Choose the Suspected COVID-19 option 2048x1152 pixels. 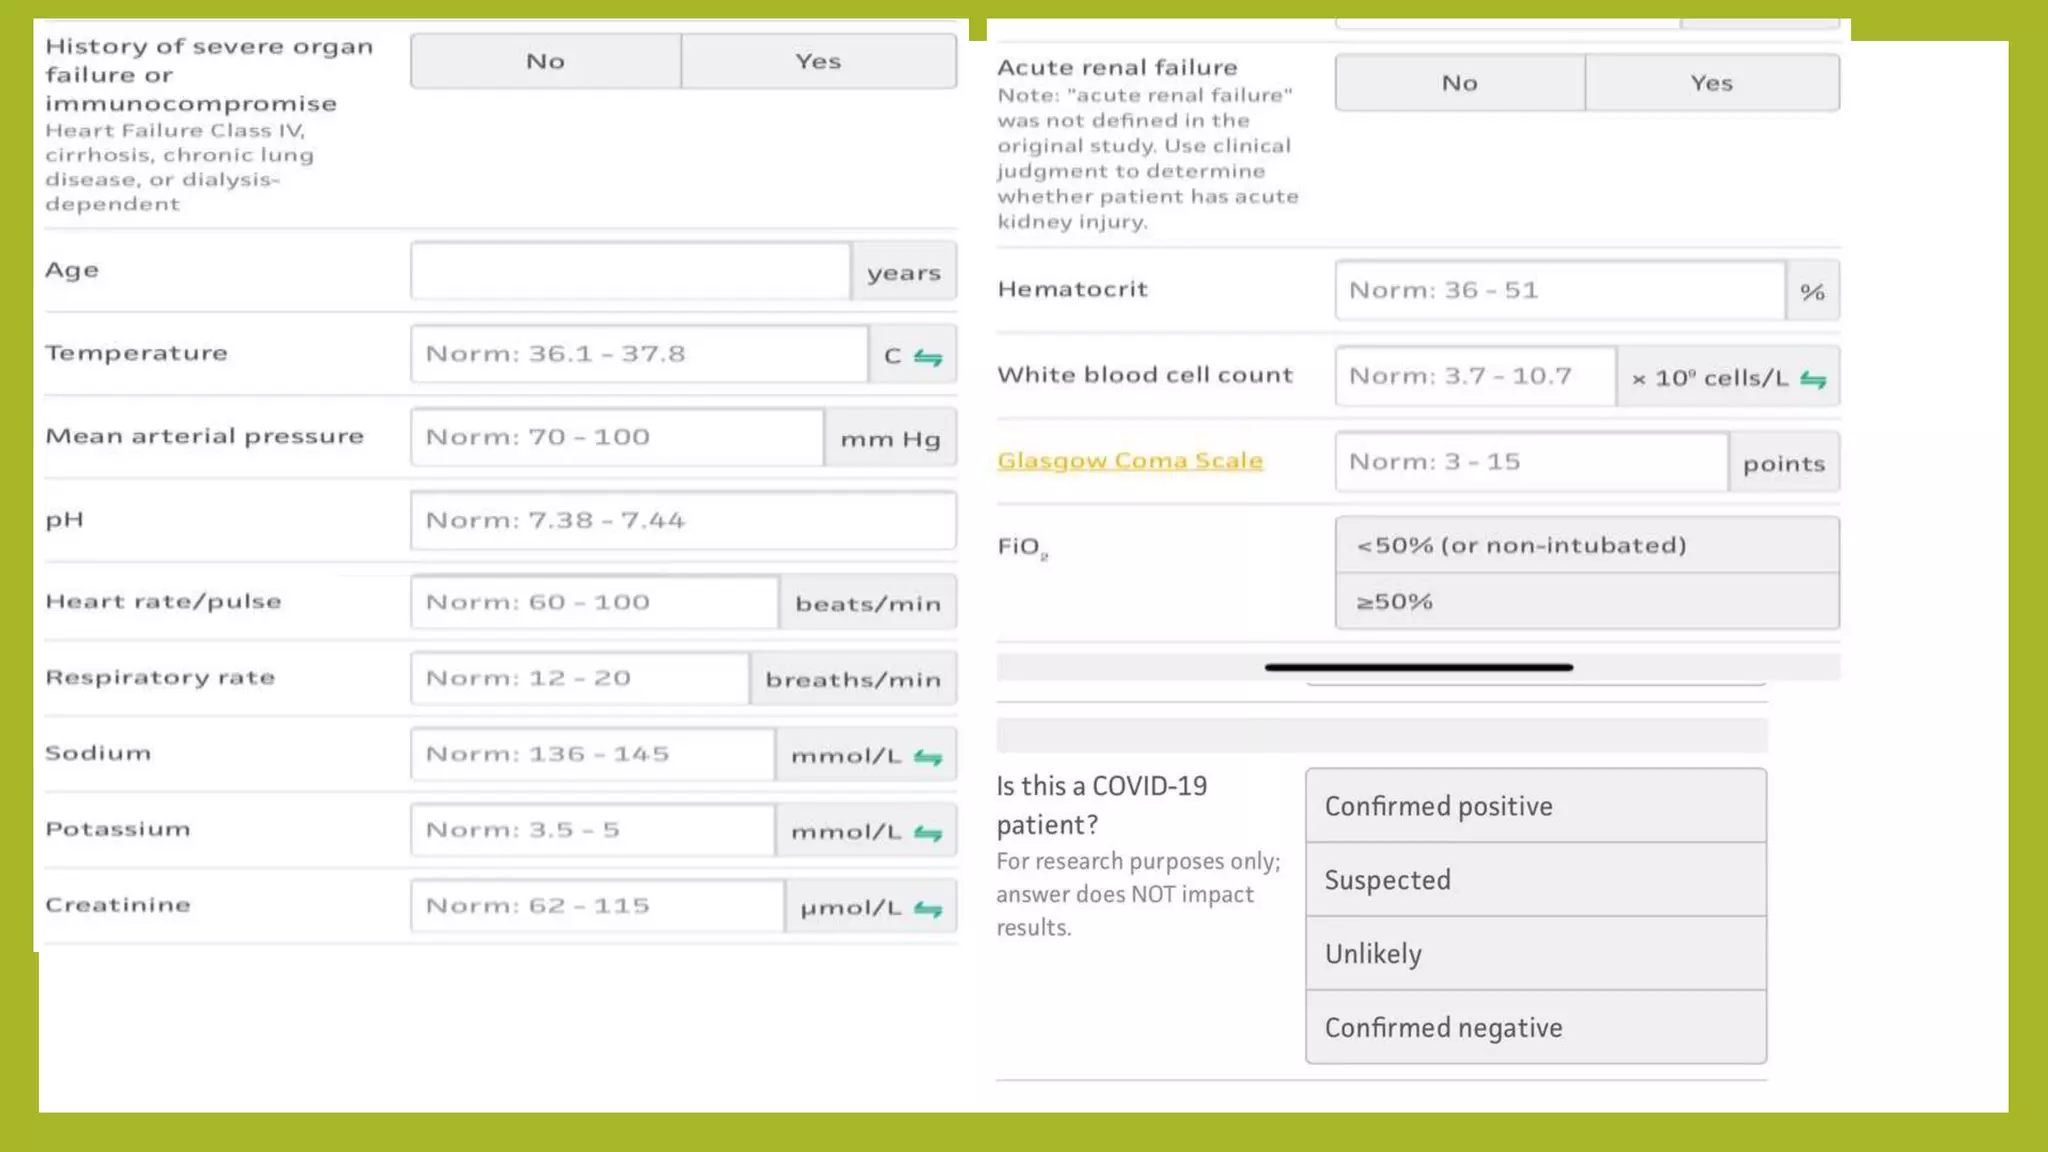point(1535,880)
